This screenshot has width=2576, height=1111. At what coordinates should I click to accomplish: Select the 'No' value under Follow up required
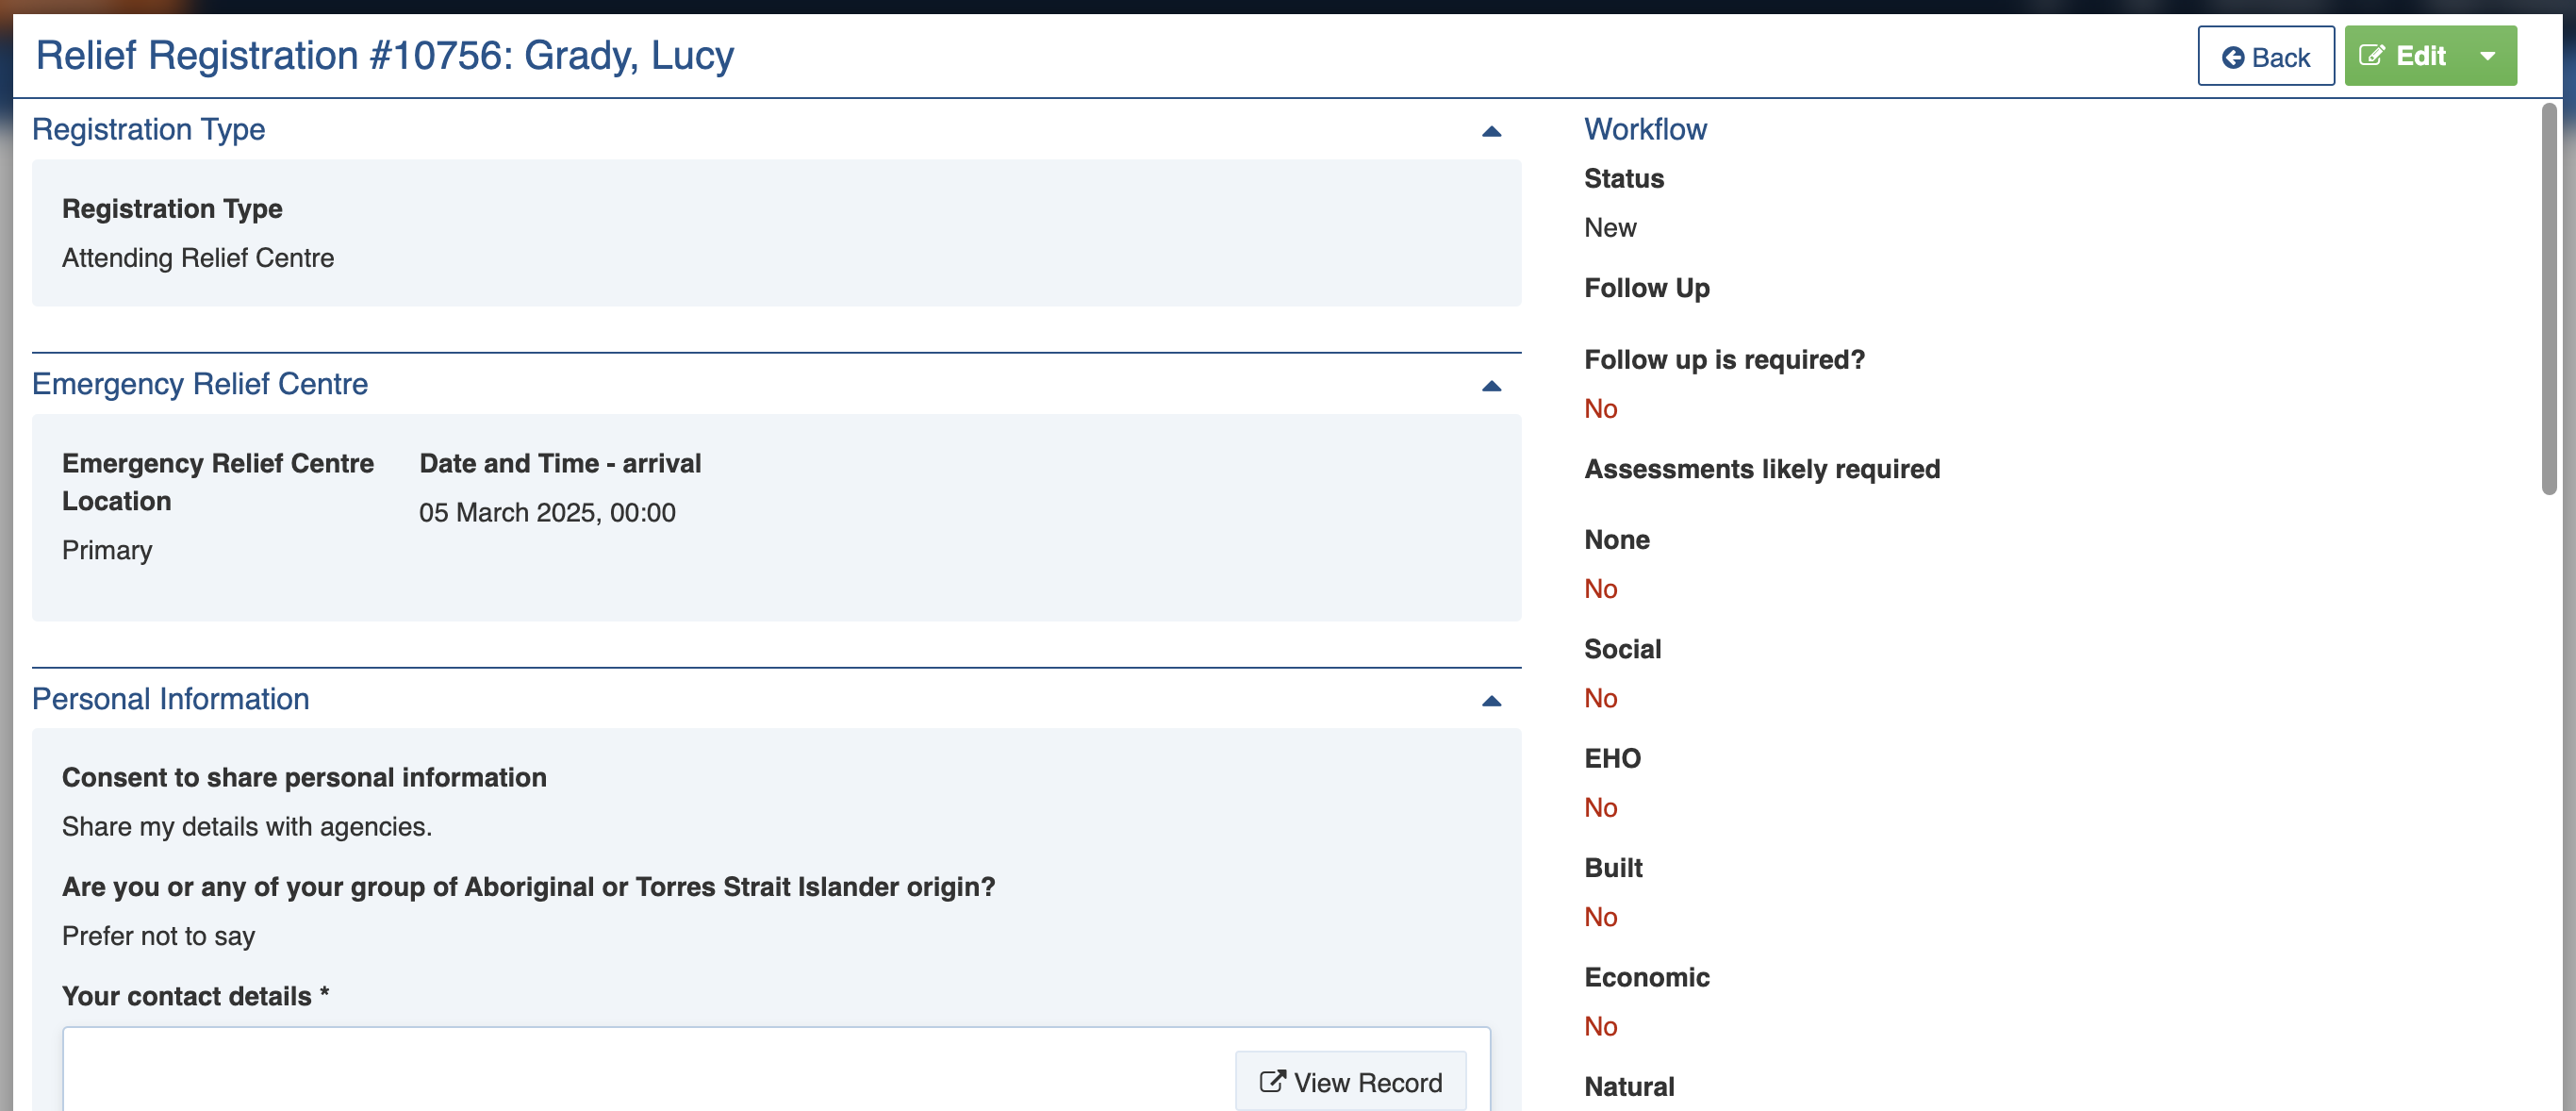coord(1600,408)
